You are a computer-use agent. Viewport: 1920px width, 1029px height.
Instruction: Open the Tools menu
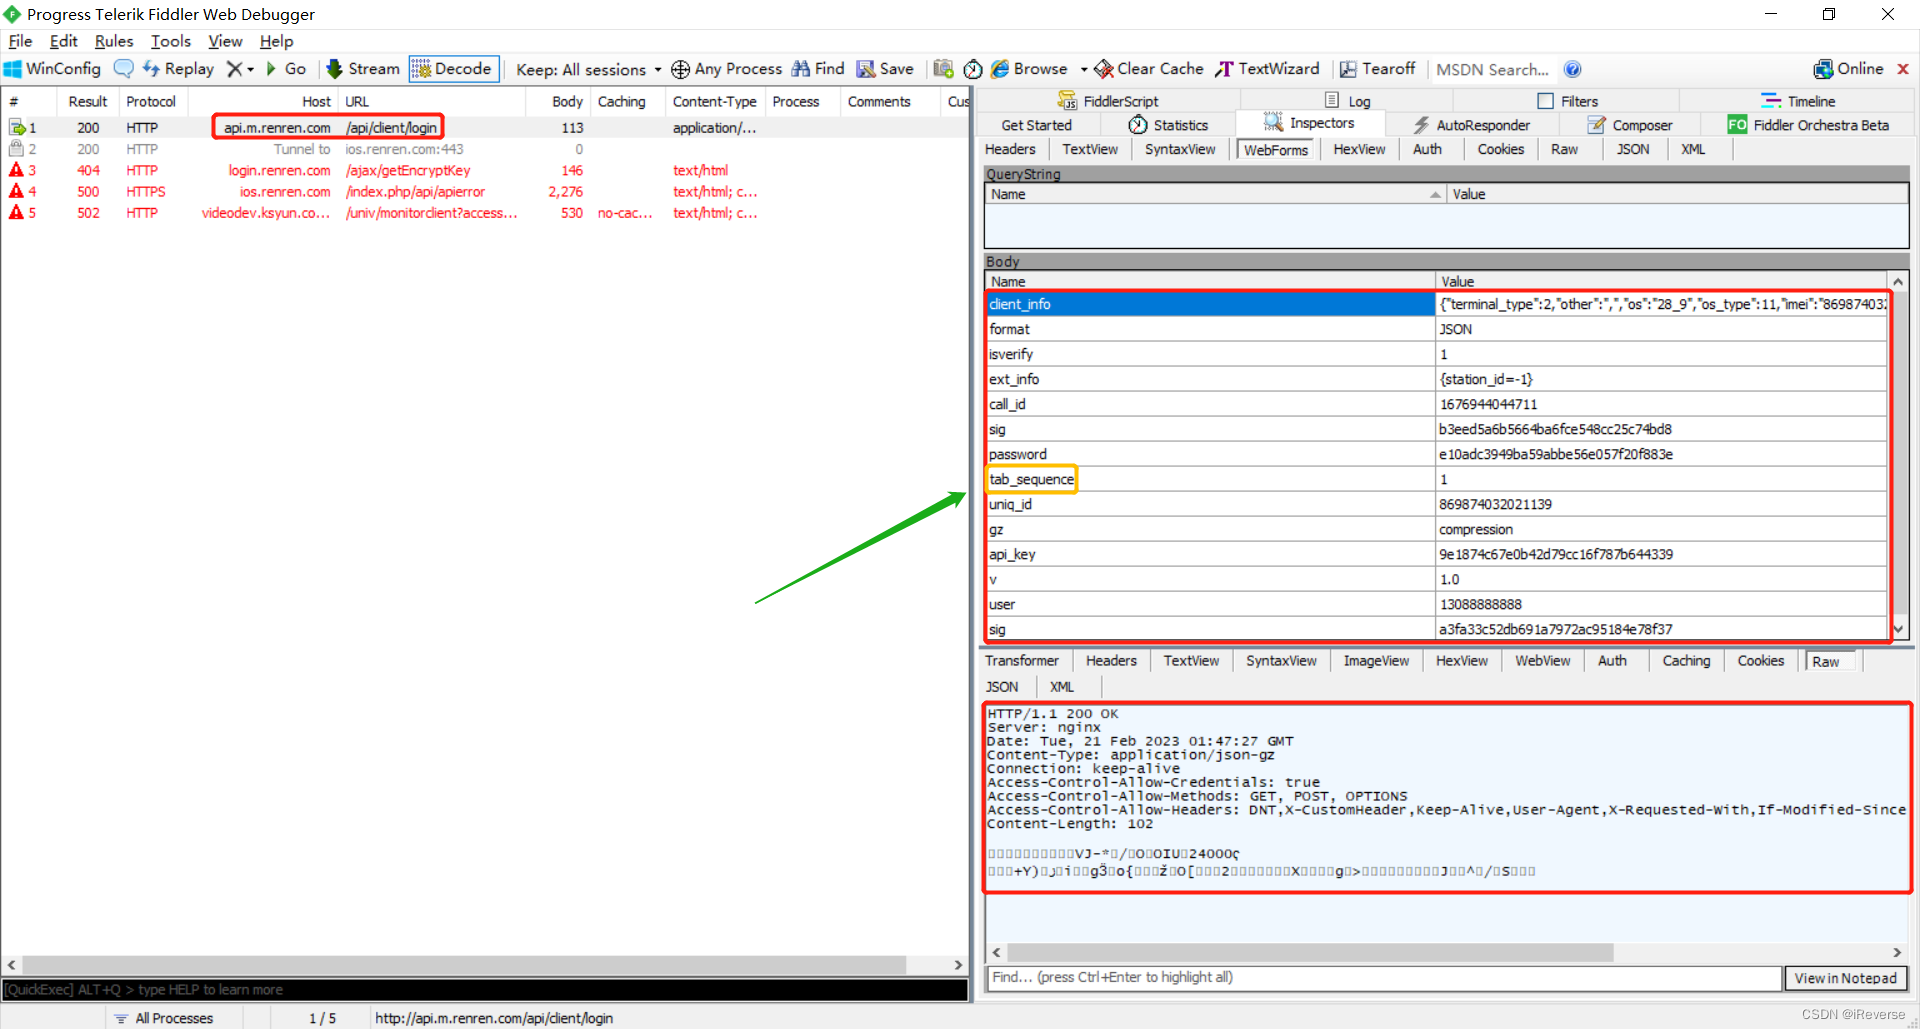pos(171,41)
